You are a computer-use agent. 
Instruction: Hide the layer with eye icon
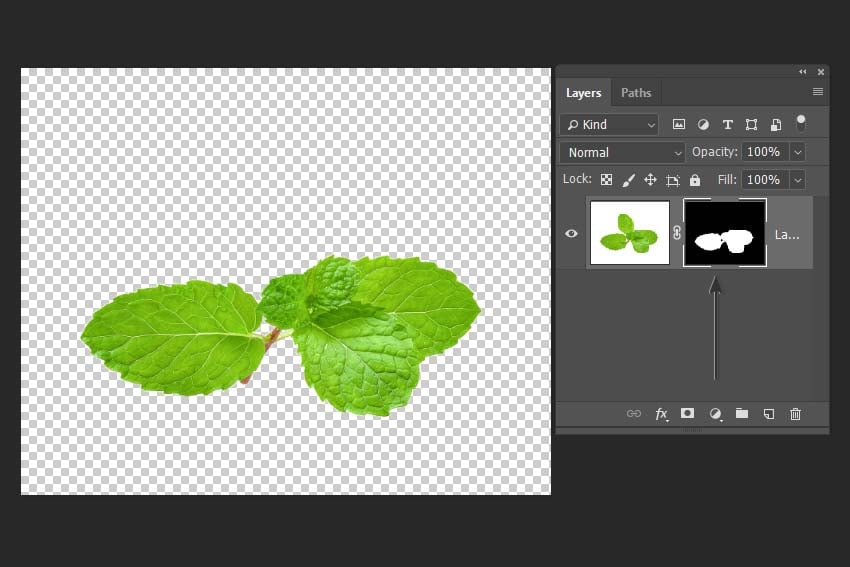(571, 234)
